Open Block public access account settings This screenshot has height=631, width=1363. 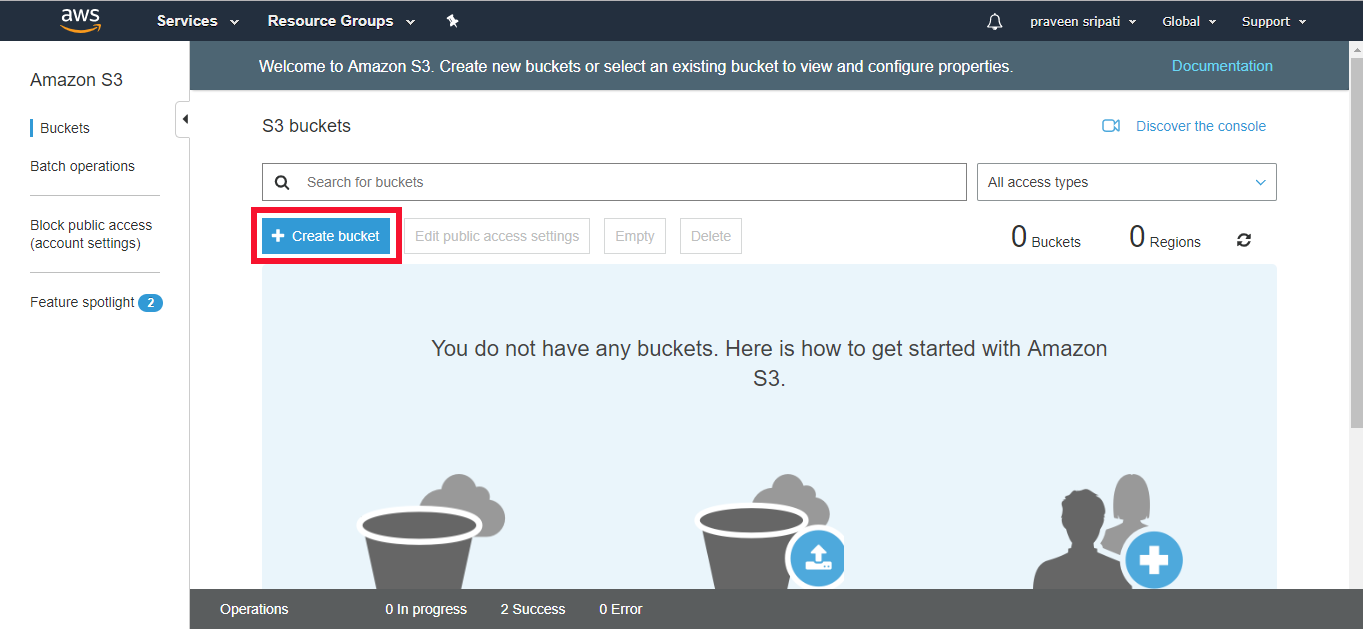tap(91, 234)
